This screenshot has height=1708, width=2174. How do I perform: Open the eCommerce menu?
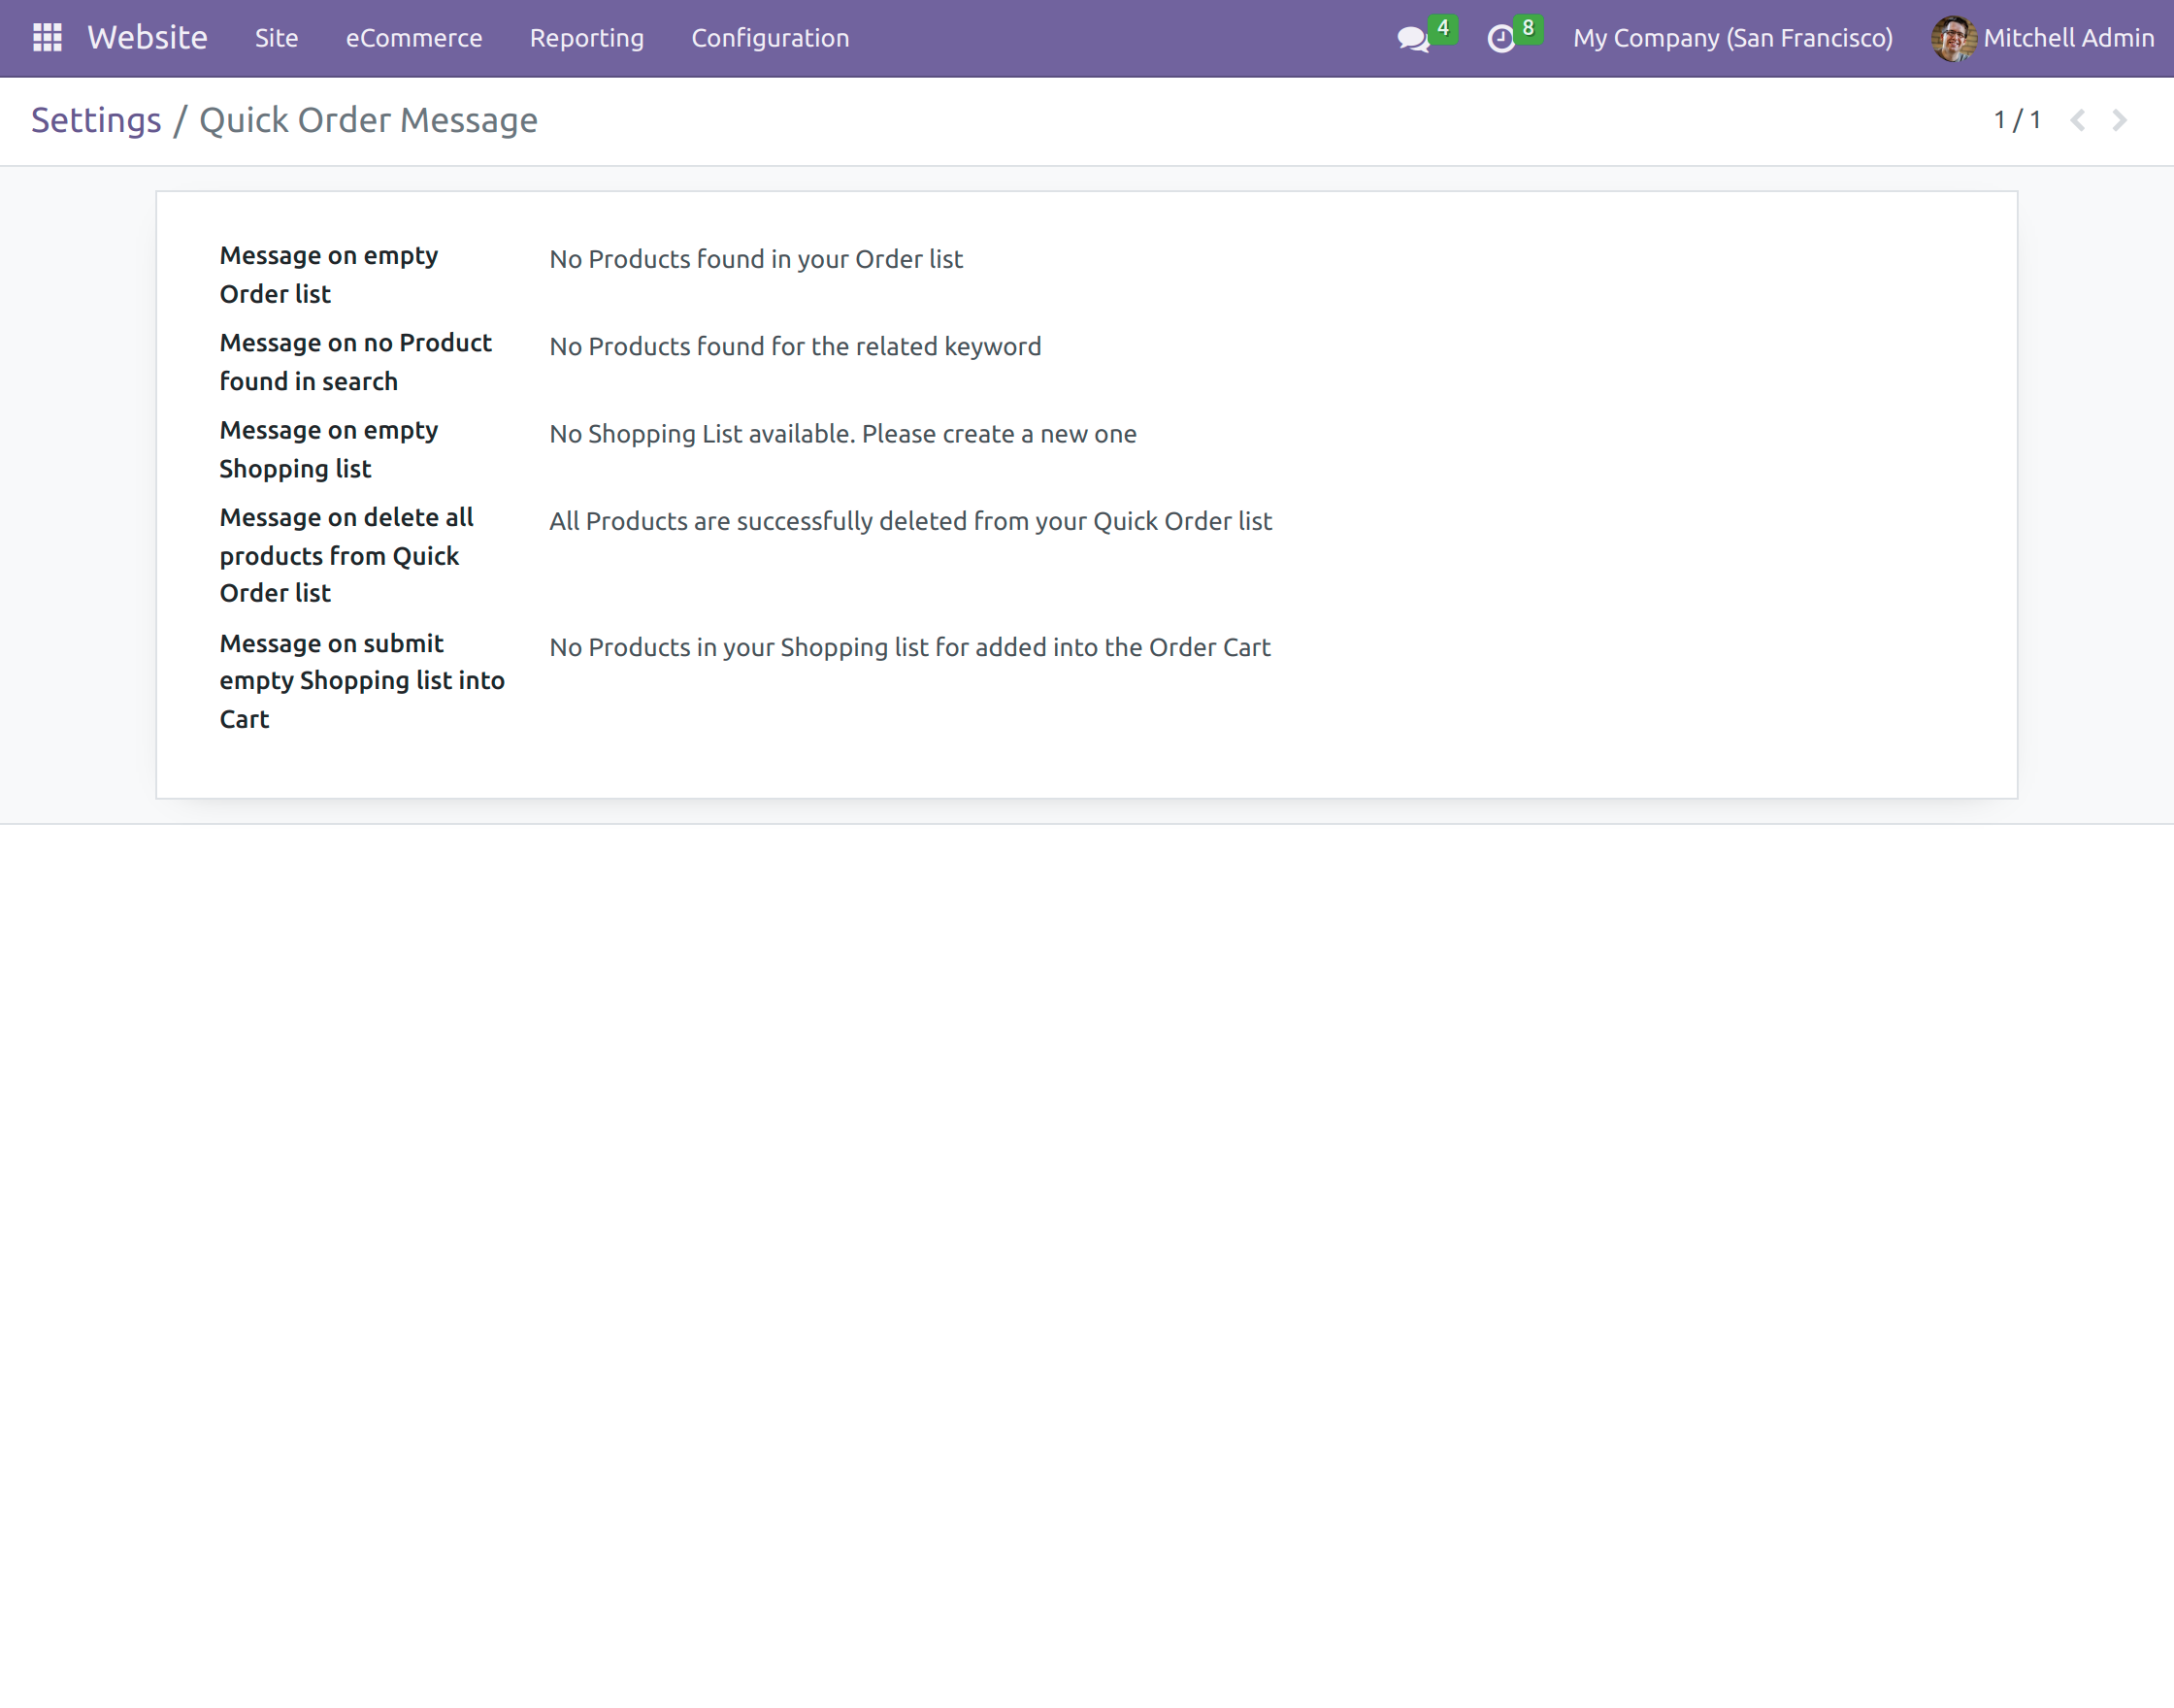[414, 38]
